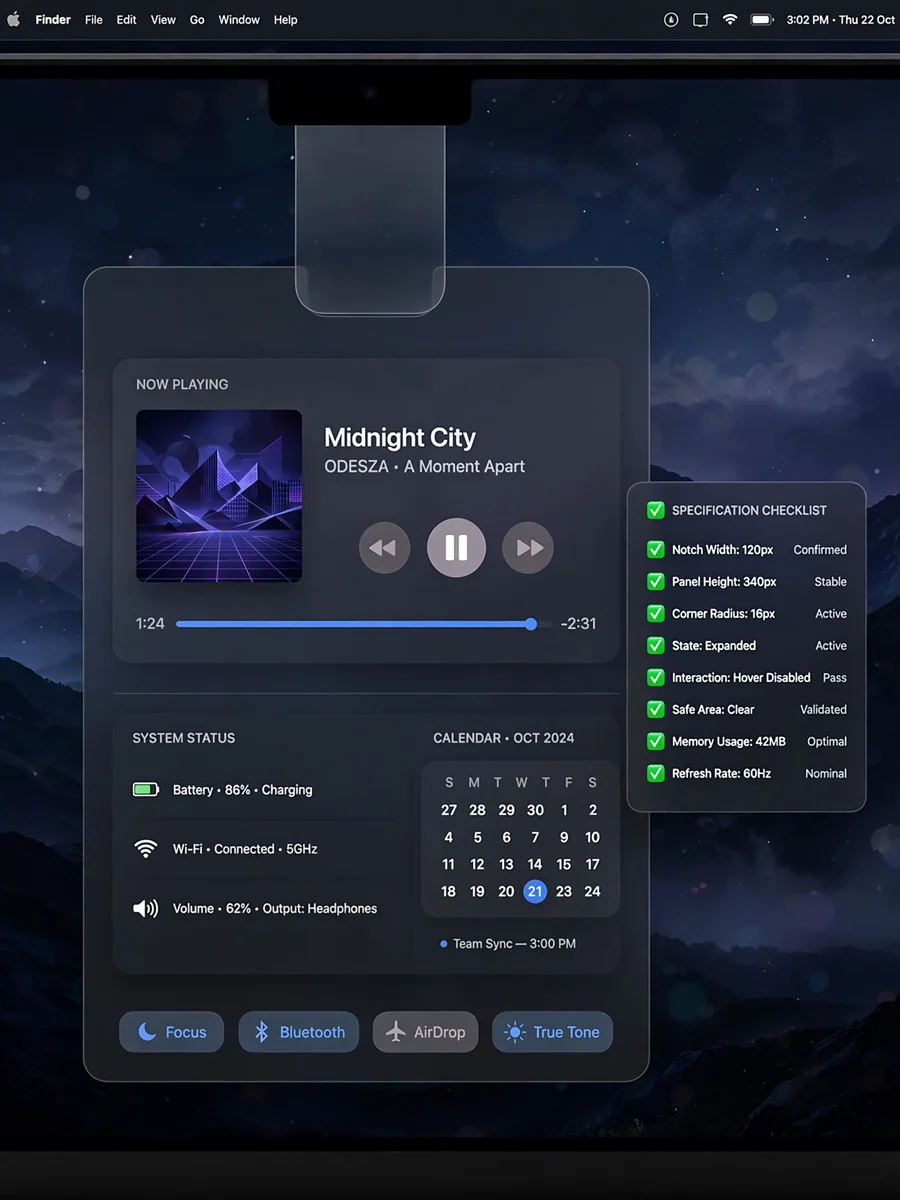Uncheck the Interaction: Hover Disabled checkbox

(656, 678)
